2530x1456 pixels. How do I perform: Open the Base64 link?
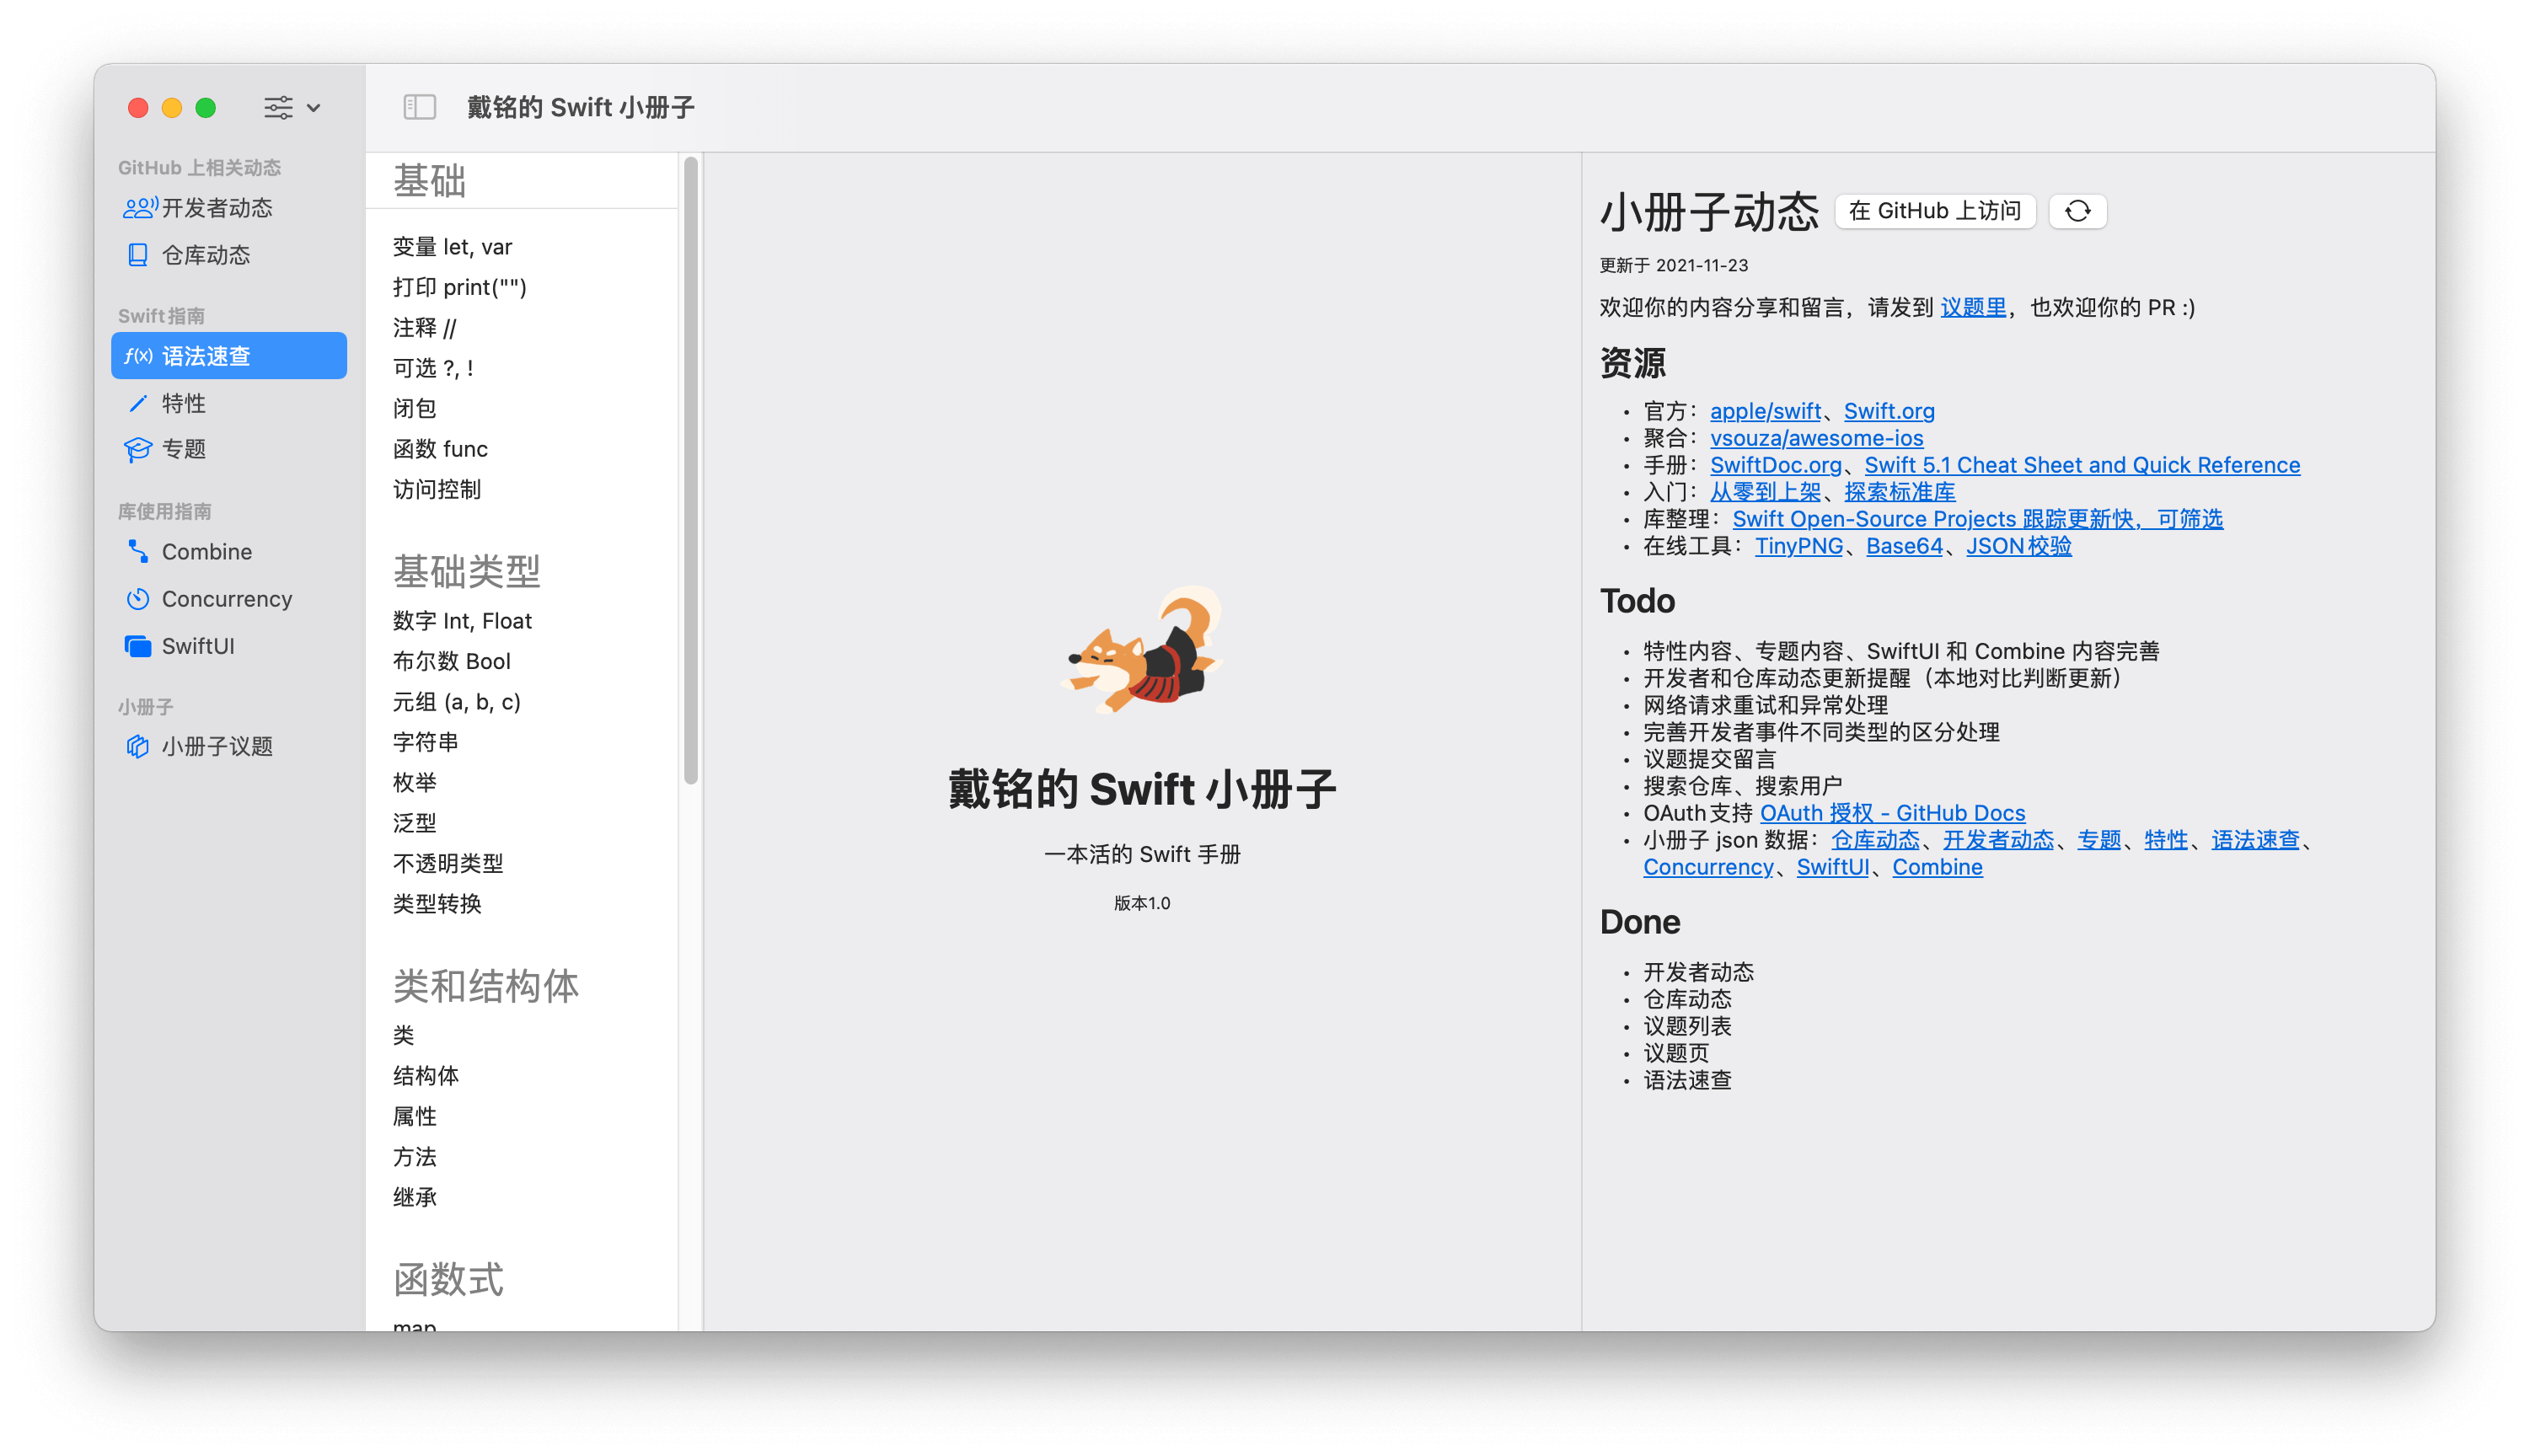coord(1903,546)
